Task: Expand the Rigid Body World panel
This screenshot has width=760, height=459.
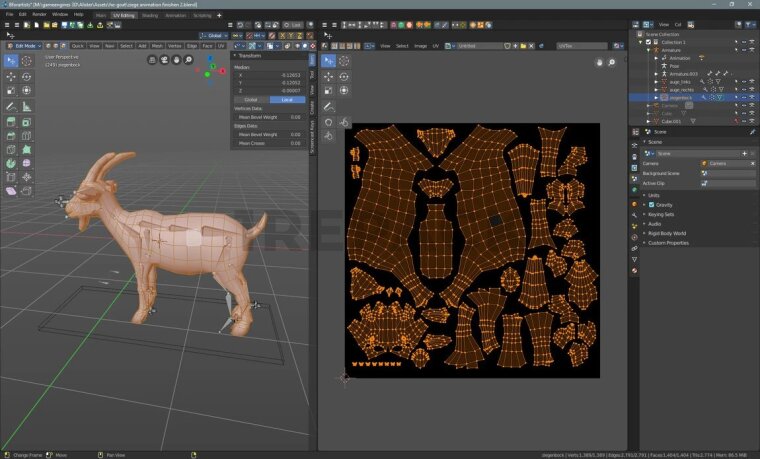Action: pyautogui.click(x=666, y=233)
